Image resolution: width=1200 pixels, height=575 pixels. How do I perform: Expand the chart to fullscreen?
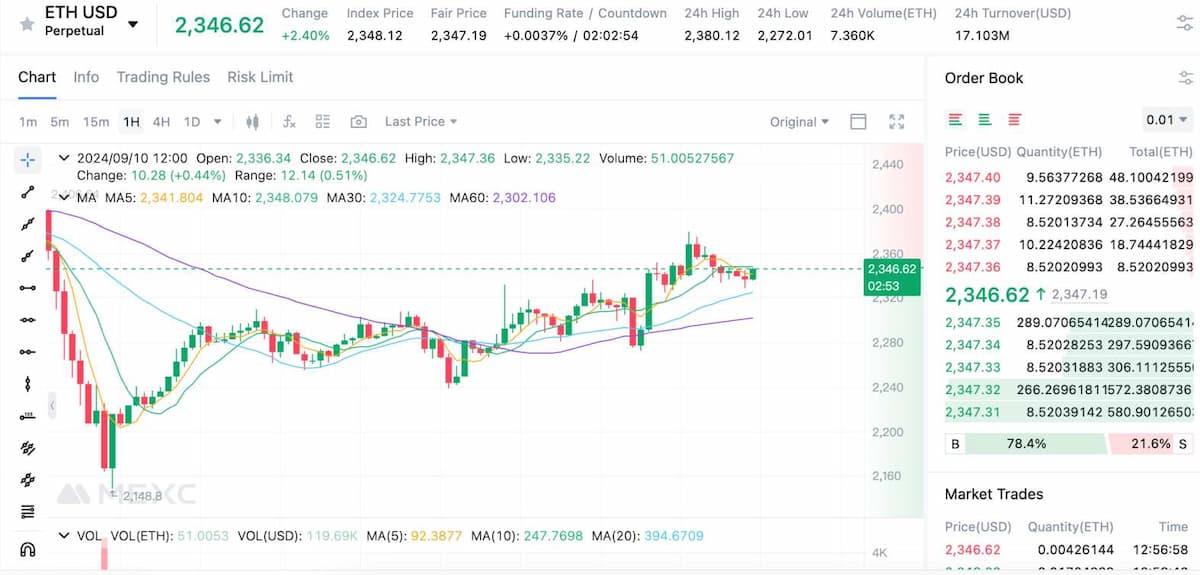pyautogui.click(x=896, y=122)
